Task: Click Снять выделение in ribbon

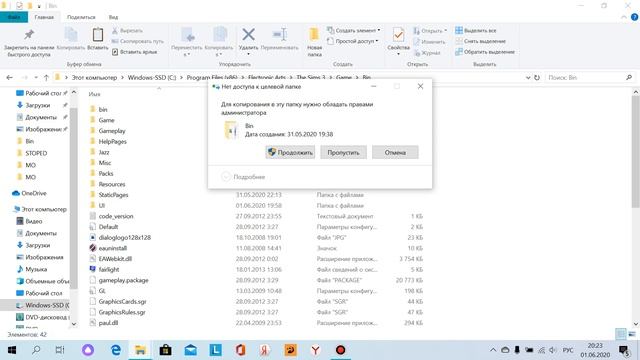Action: point(480,41)
